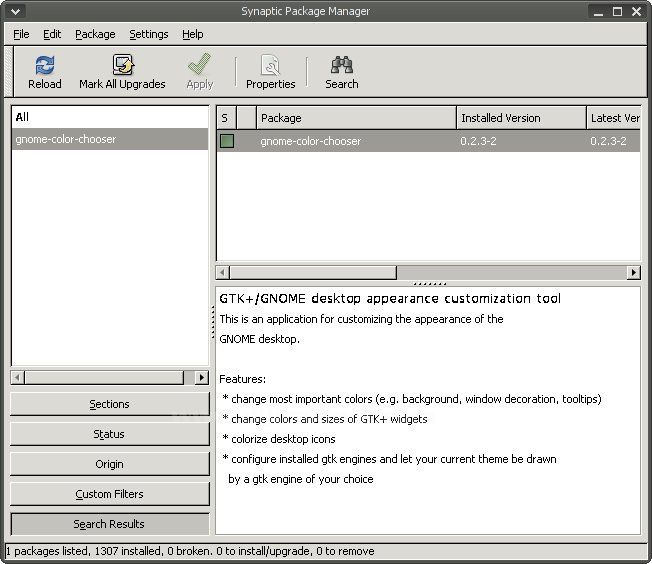Image resolution: width=652 pixels, height=564 pixels.
Task: Open the Settings menu
Action: (x=148, y=34)
